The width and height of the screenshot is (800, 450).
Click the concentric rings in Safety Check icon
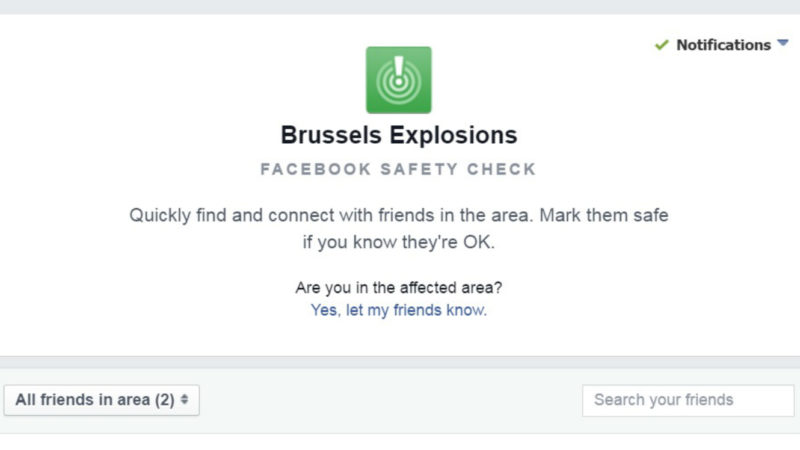[x=398, y=84]
